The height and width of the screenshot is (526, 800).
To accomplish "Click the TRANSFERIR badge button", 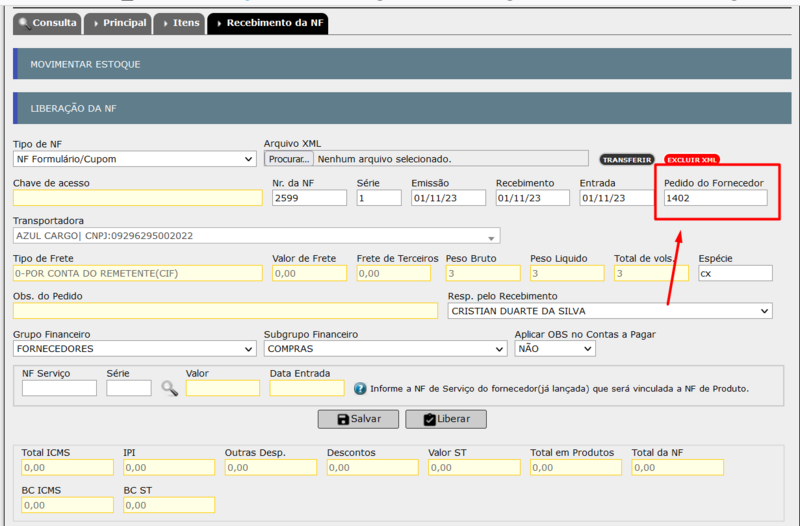I will click(627, 160).
